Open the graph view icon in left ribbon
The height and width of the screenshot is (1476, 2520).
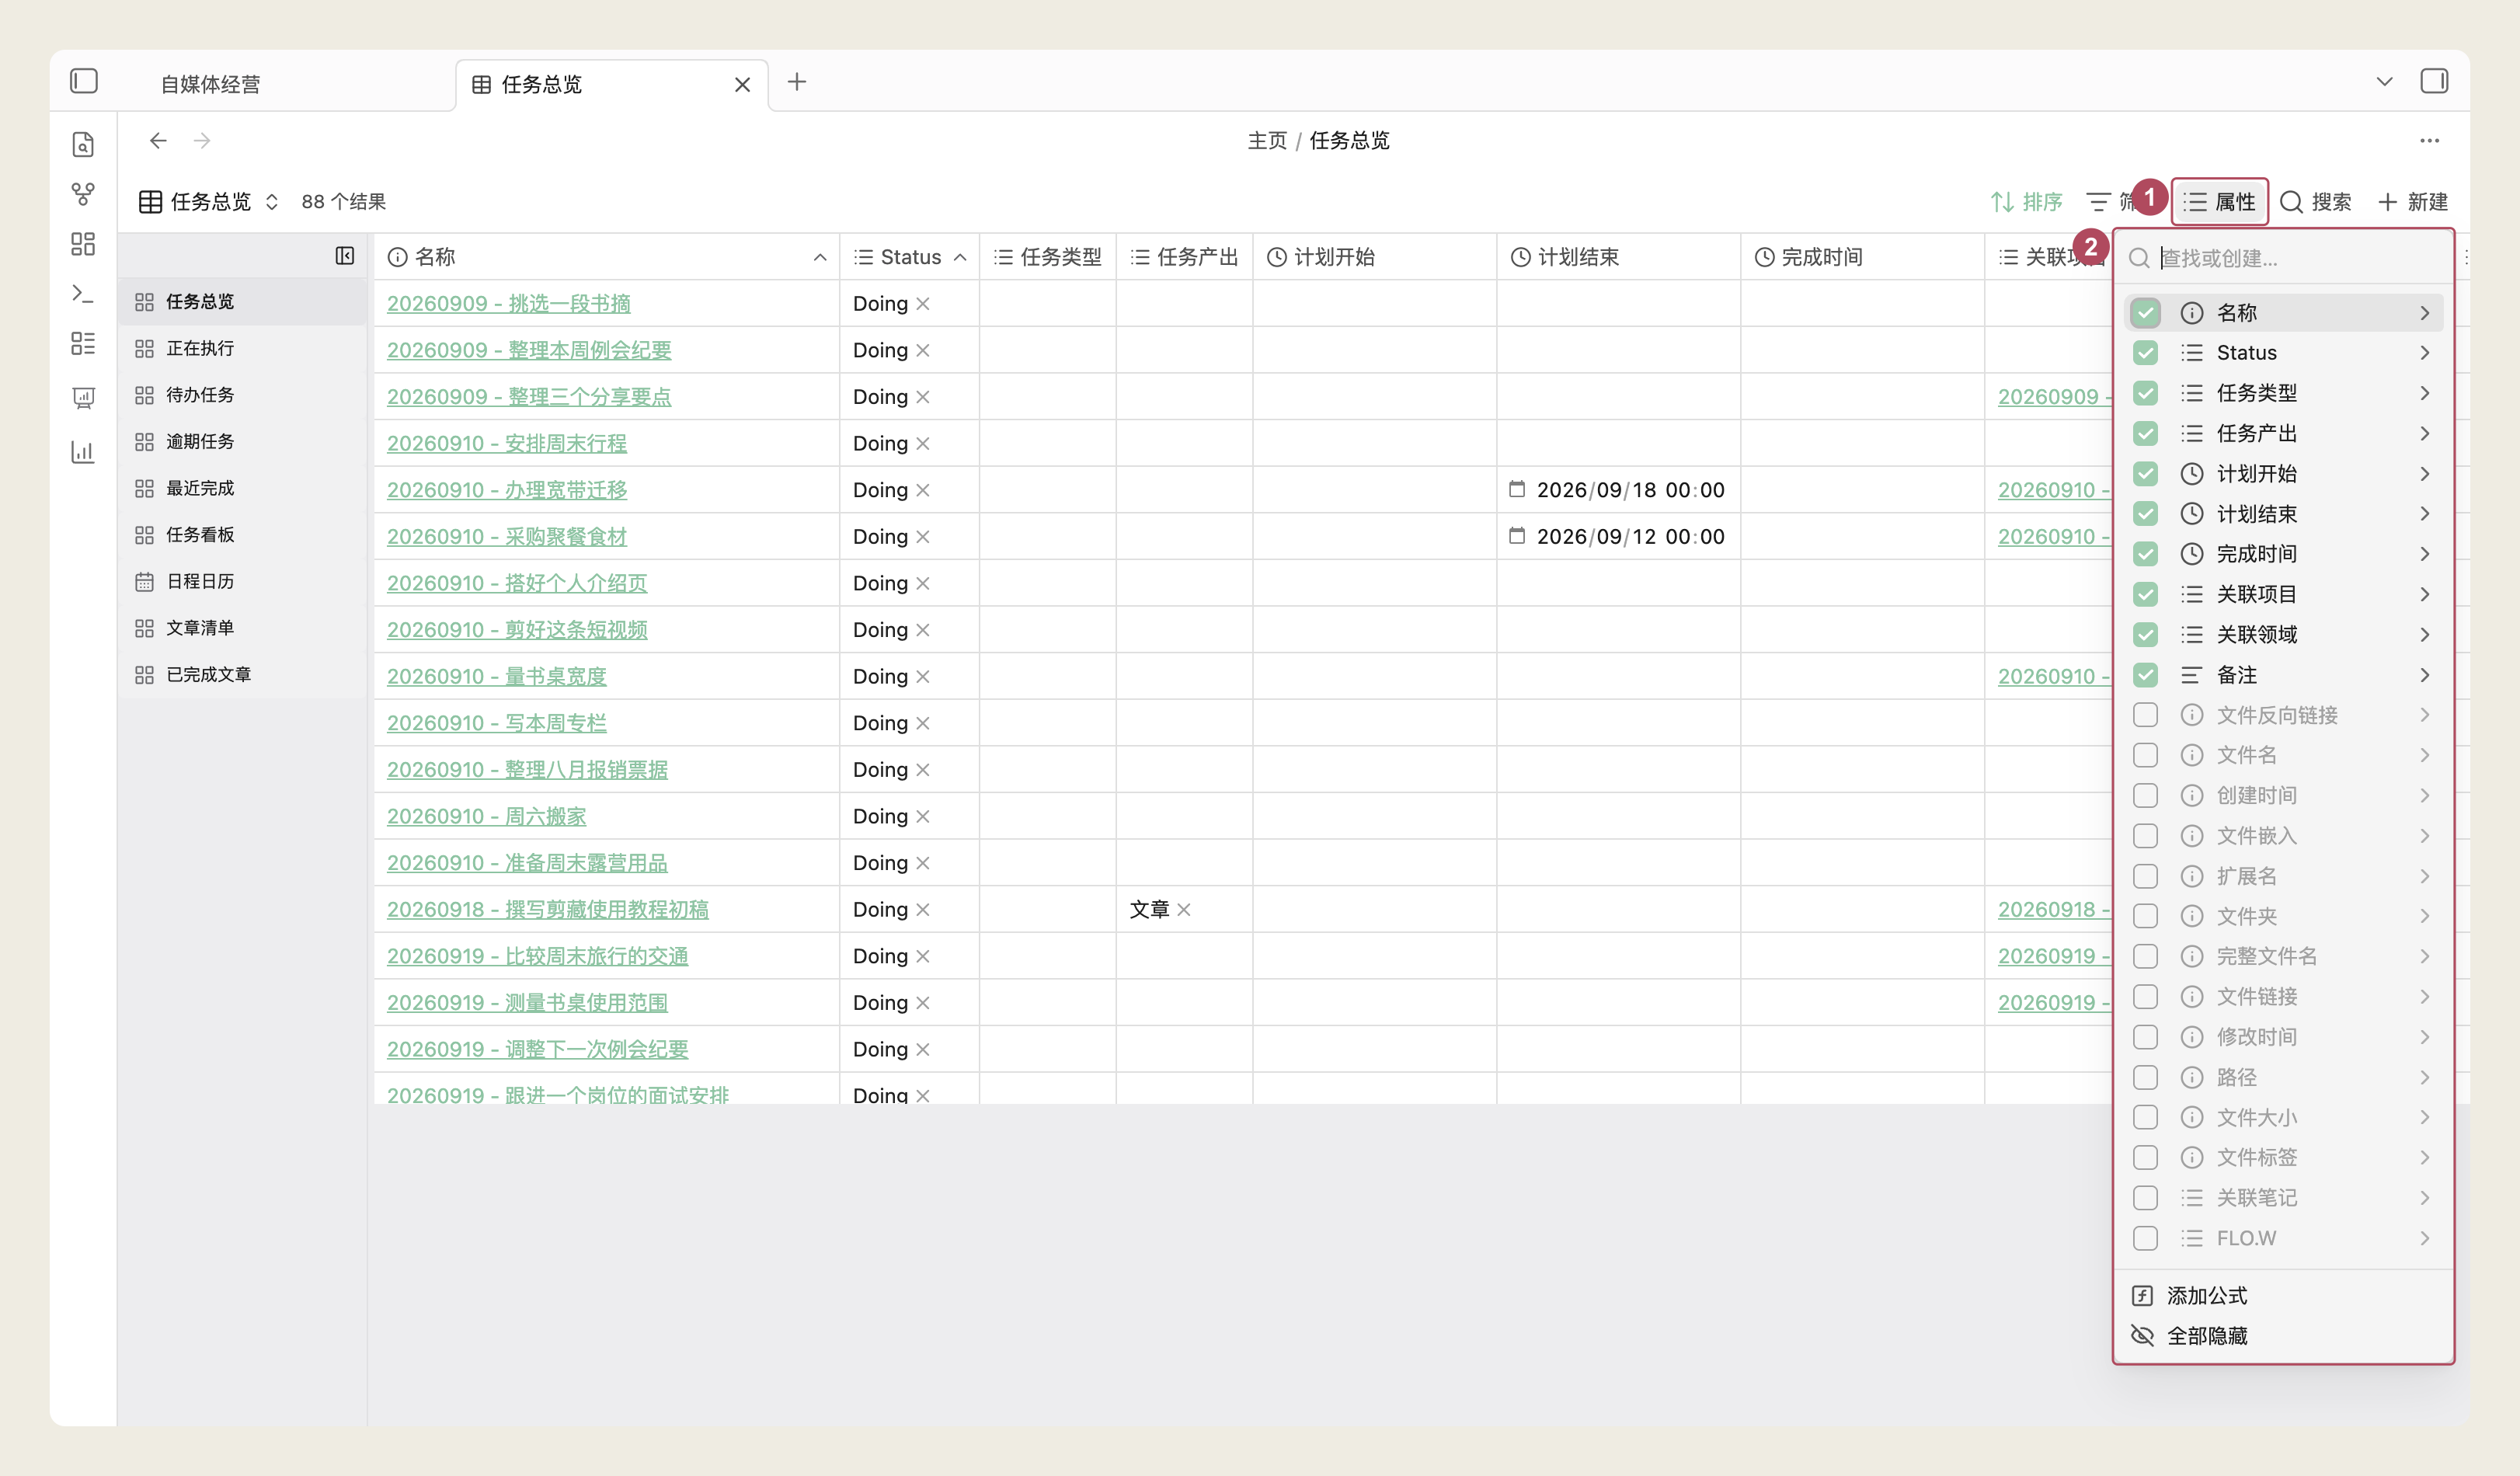click(x=83, y=193)
